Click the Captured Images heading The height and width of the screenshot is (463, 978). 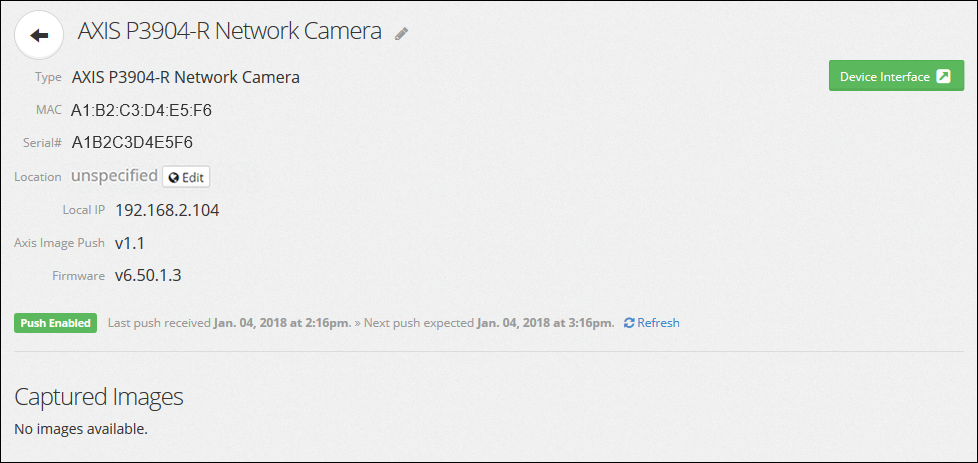pos(99,397)
